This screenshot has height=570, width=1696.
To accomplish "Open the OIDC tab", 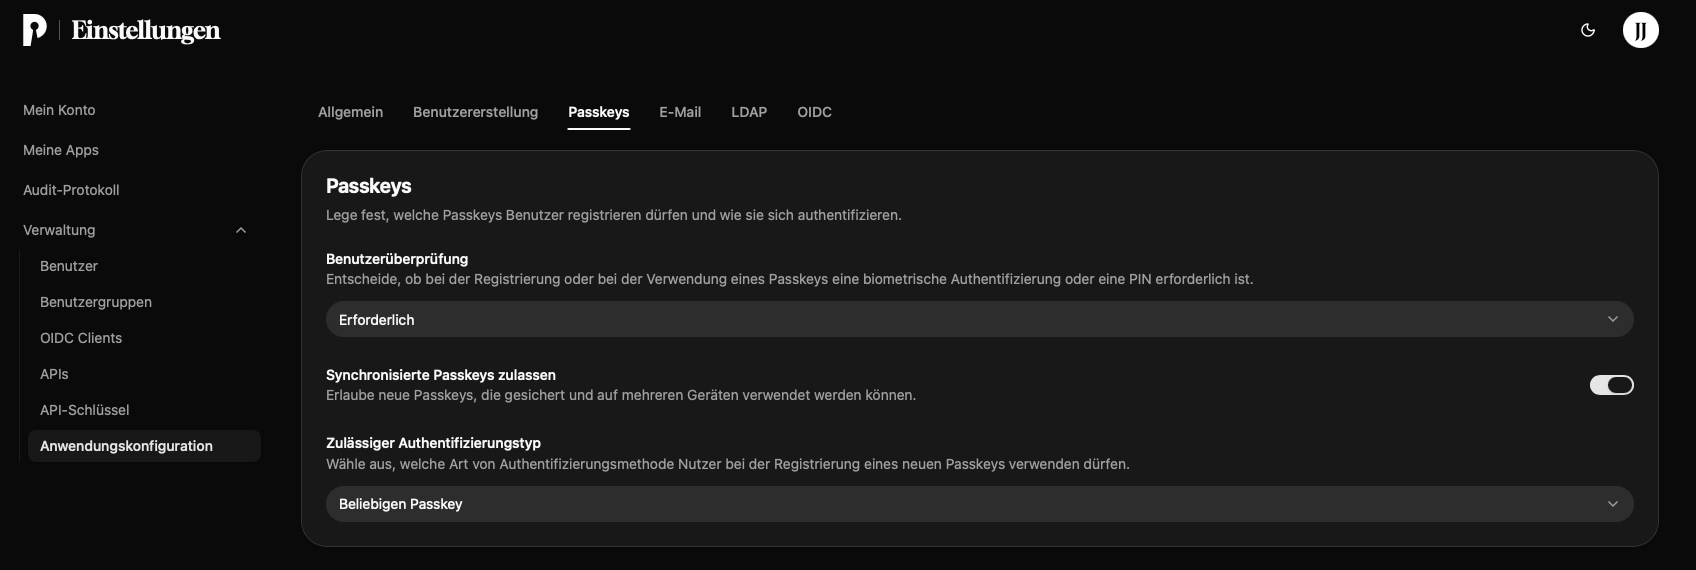I will point(814,112).
